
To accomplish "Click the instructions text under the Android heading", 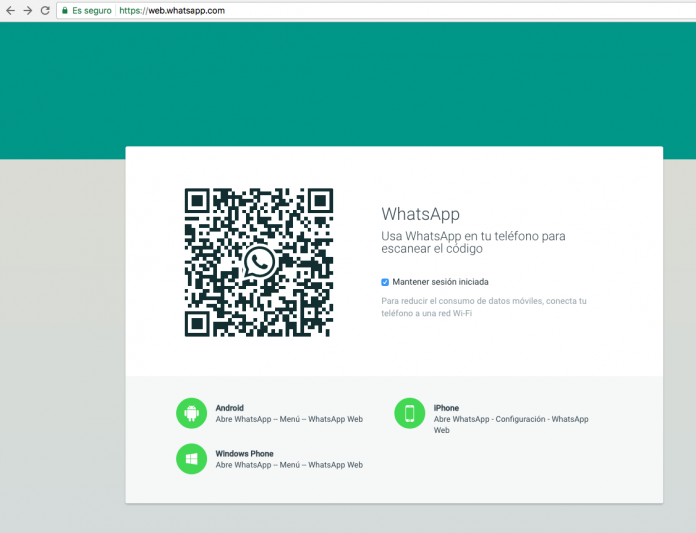I will (x=289, y=420).
